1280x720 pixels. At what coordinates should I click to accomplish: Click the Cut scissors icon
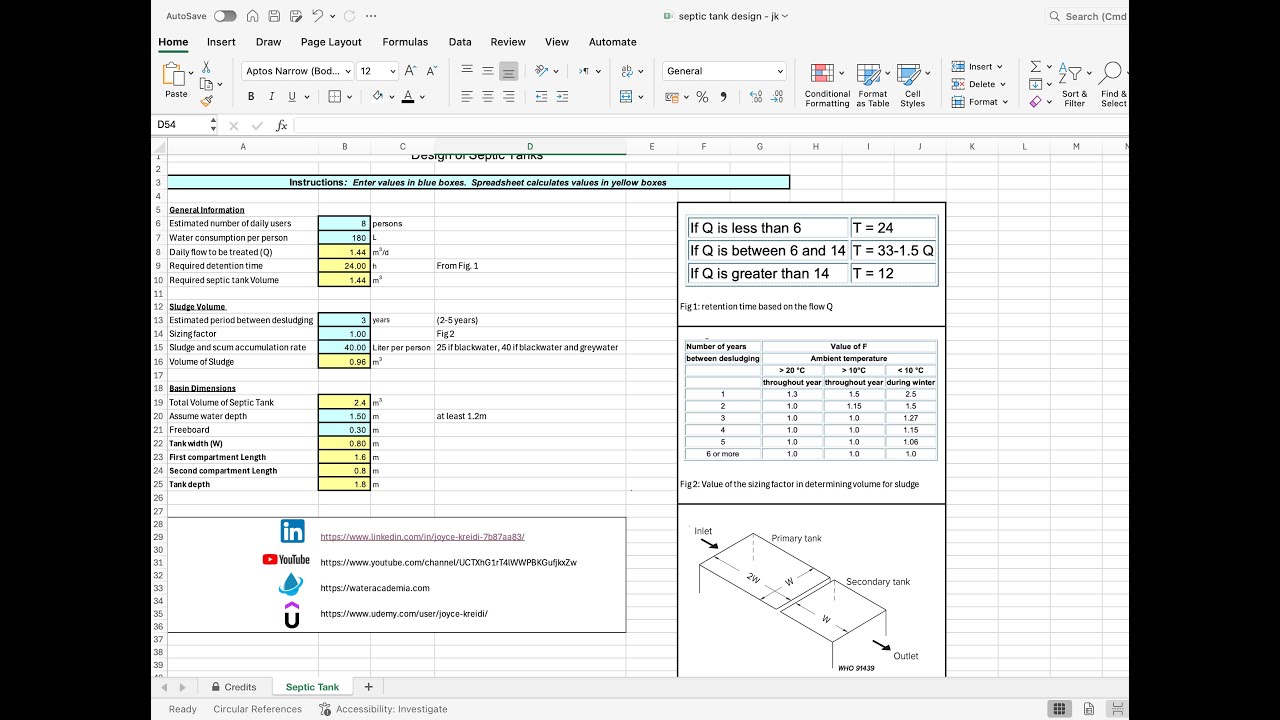[206, 67]
